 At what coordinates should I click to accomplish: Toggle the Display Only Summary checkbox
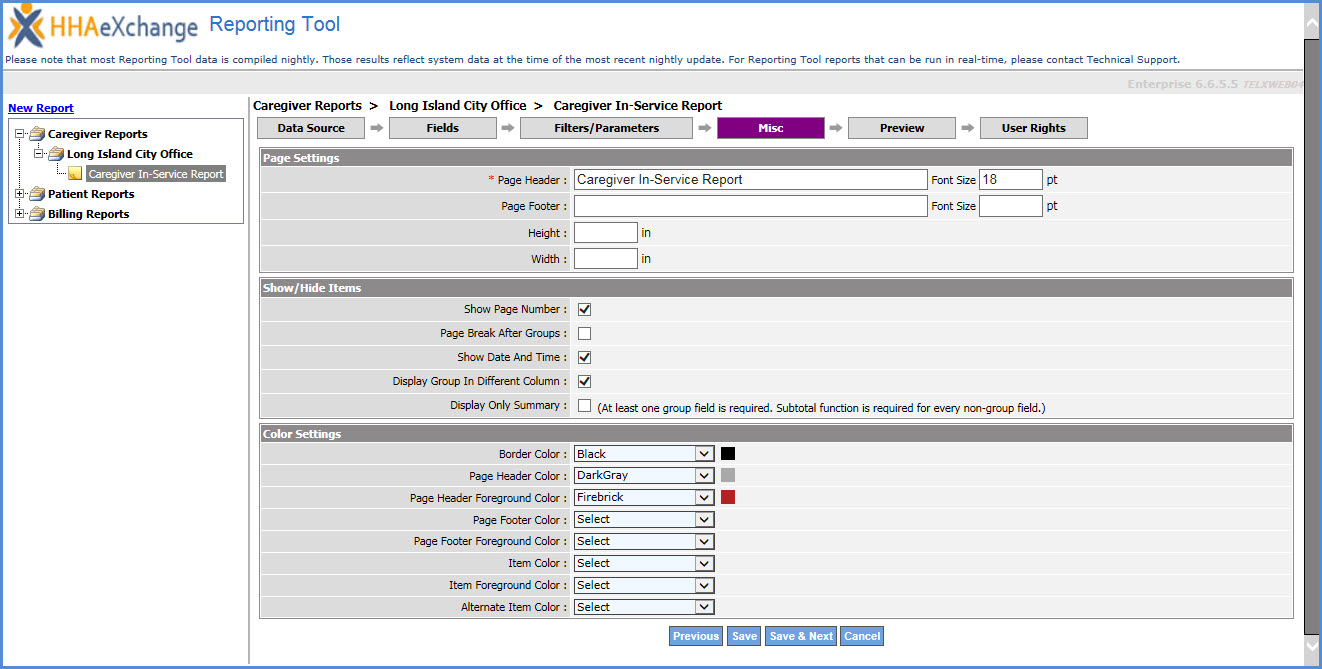(584, 406)
